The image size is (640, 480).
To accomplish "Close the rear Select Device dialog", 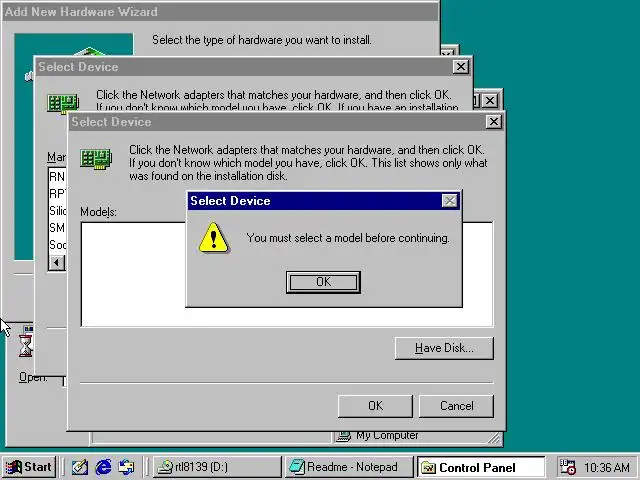I will click(x=460, y=67).
